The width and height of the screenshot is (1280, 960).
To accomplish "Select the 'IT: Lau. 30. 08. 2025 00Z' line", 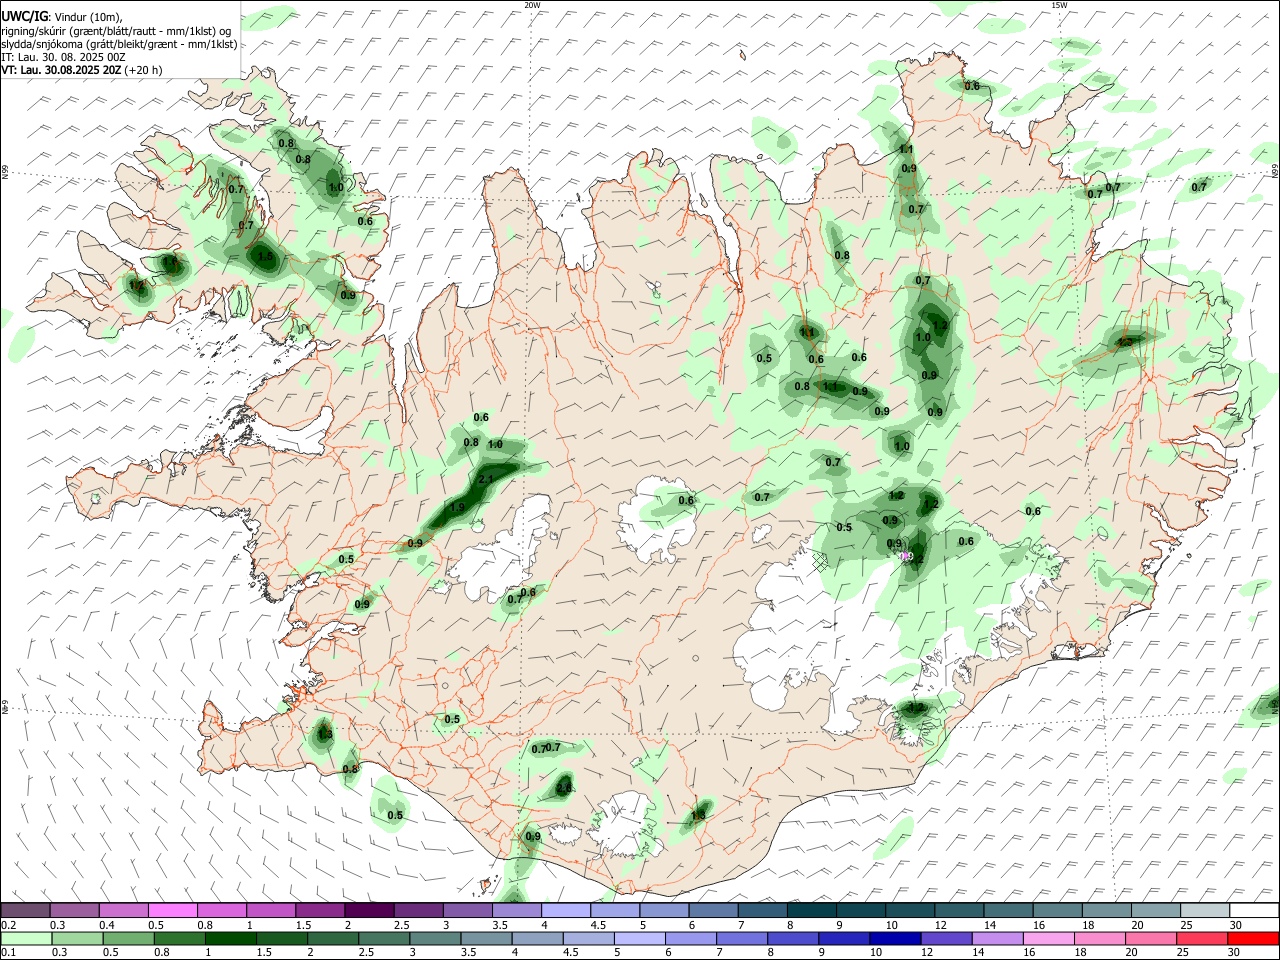I will pyautogui.click(x=63, y=57).
